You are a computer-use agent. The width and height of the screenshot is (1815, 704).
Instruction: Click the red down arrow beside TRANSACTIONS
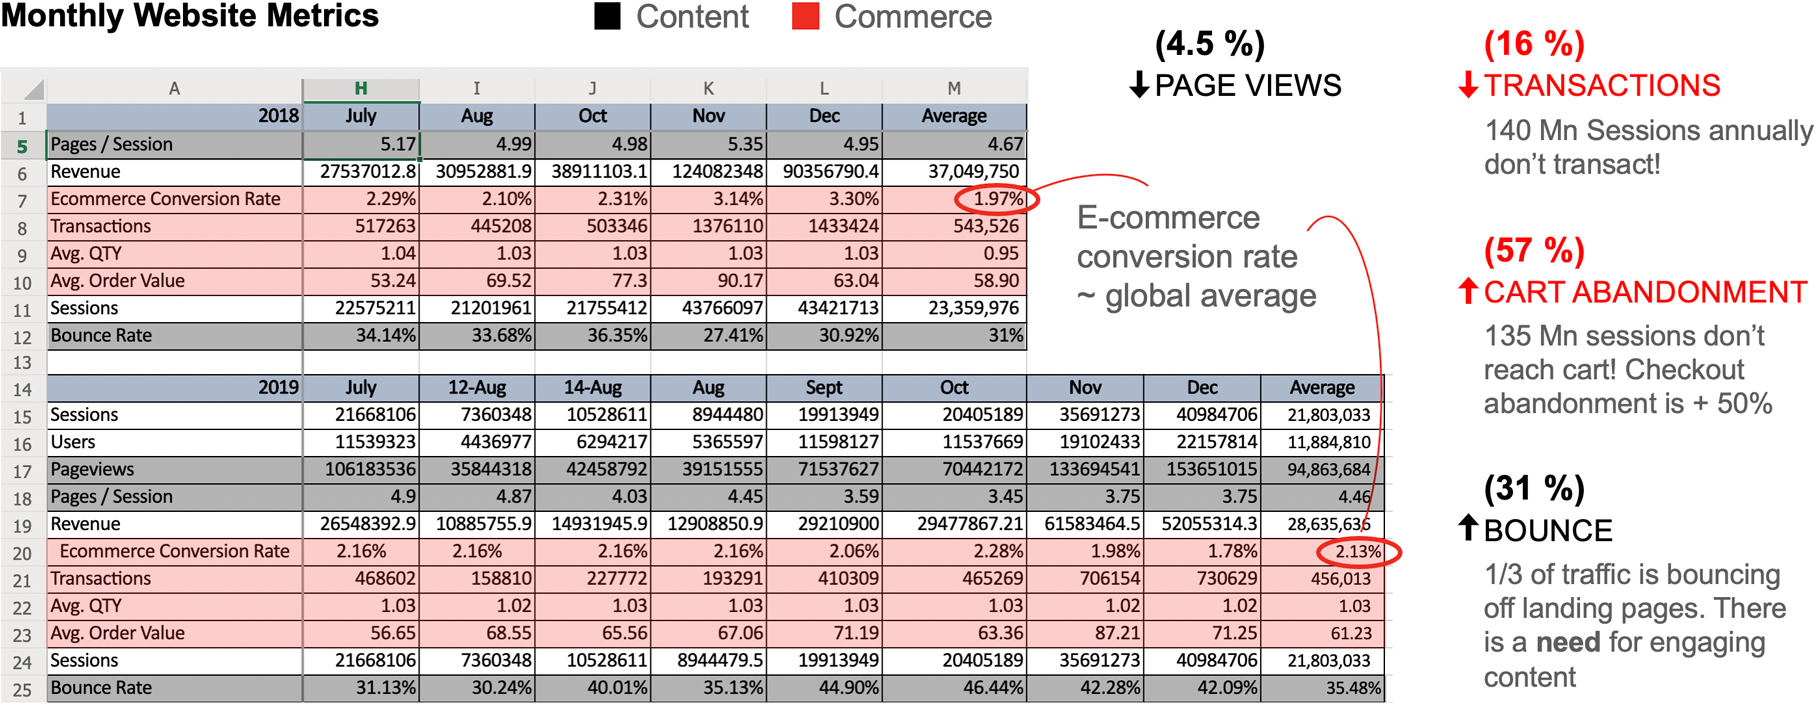(x=1467, y=86)
